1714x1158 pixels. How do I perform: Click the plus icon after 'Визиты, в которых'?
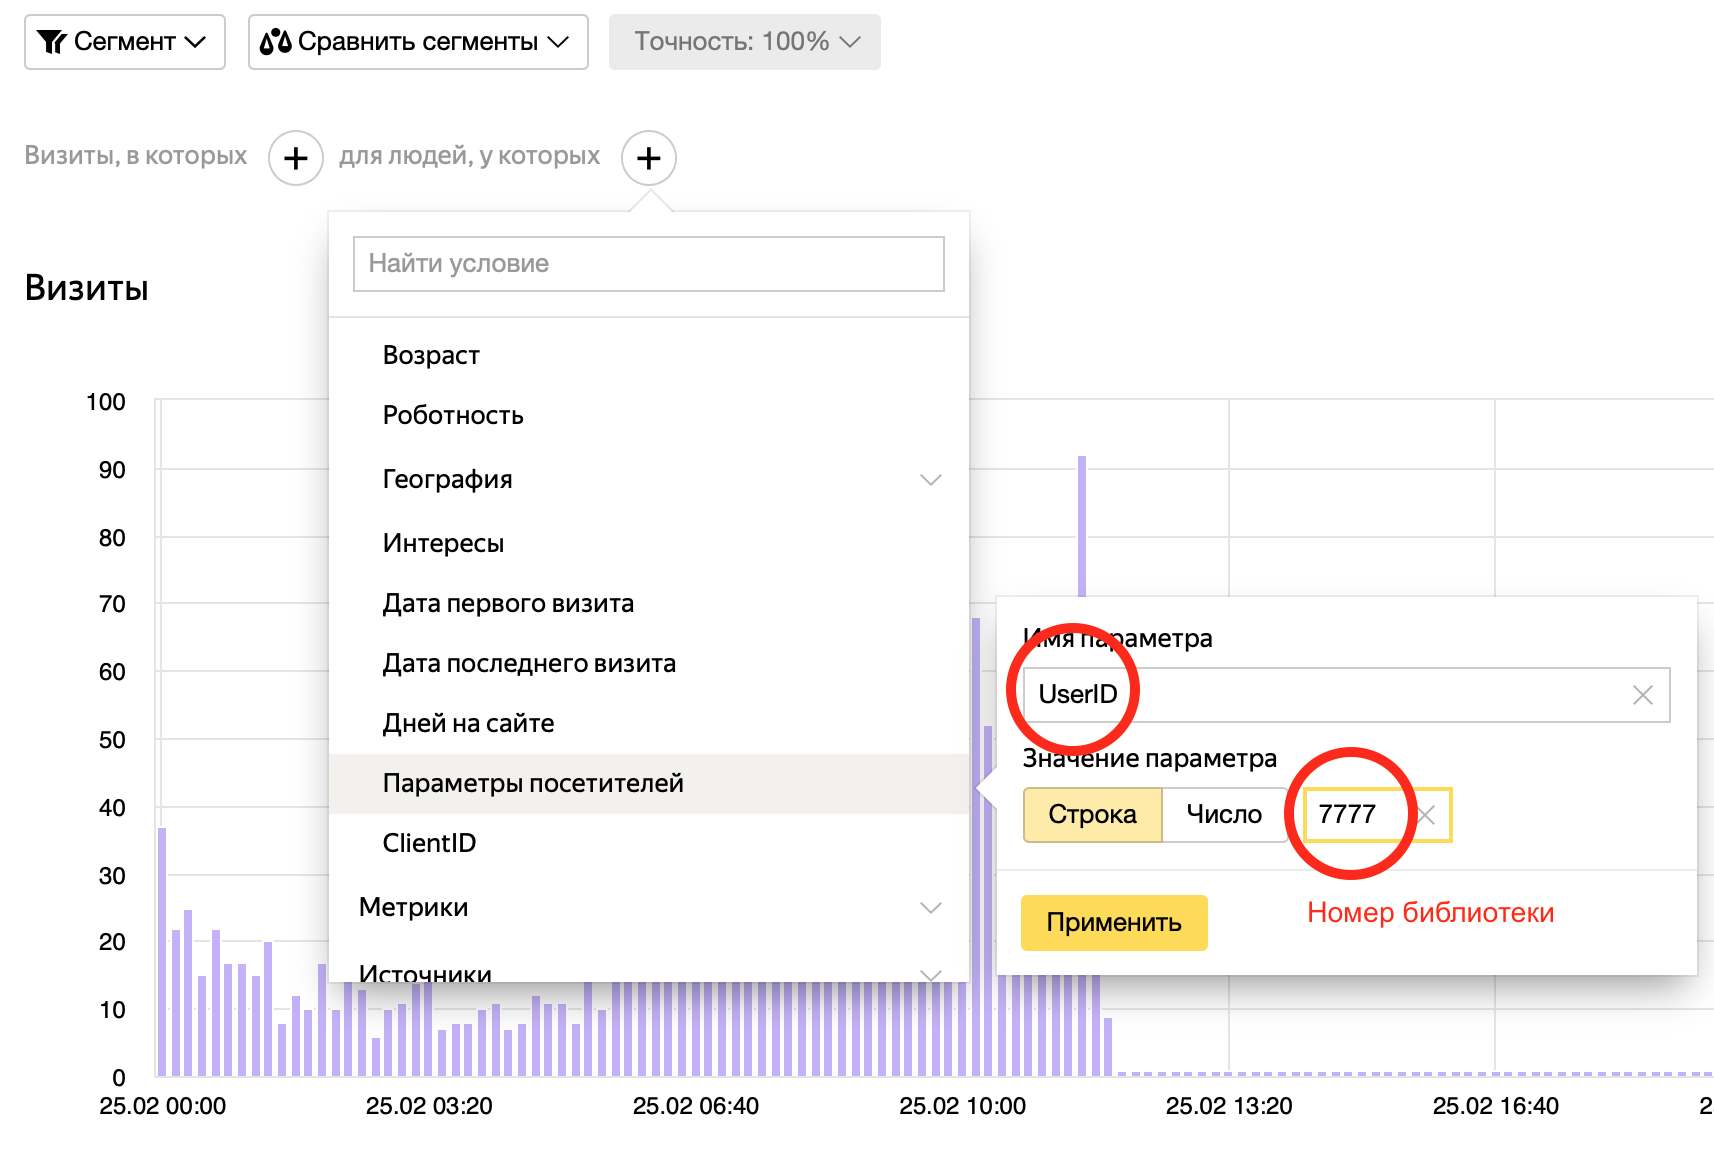pos(295,157)
